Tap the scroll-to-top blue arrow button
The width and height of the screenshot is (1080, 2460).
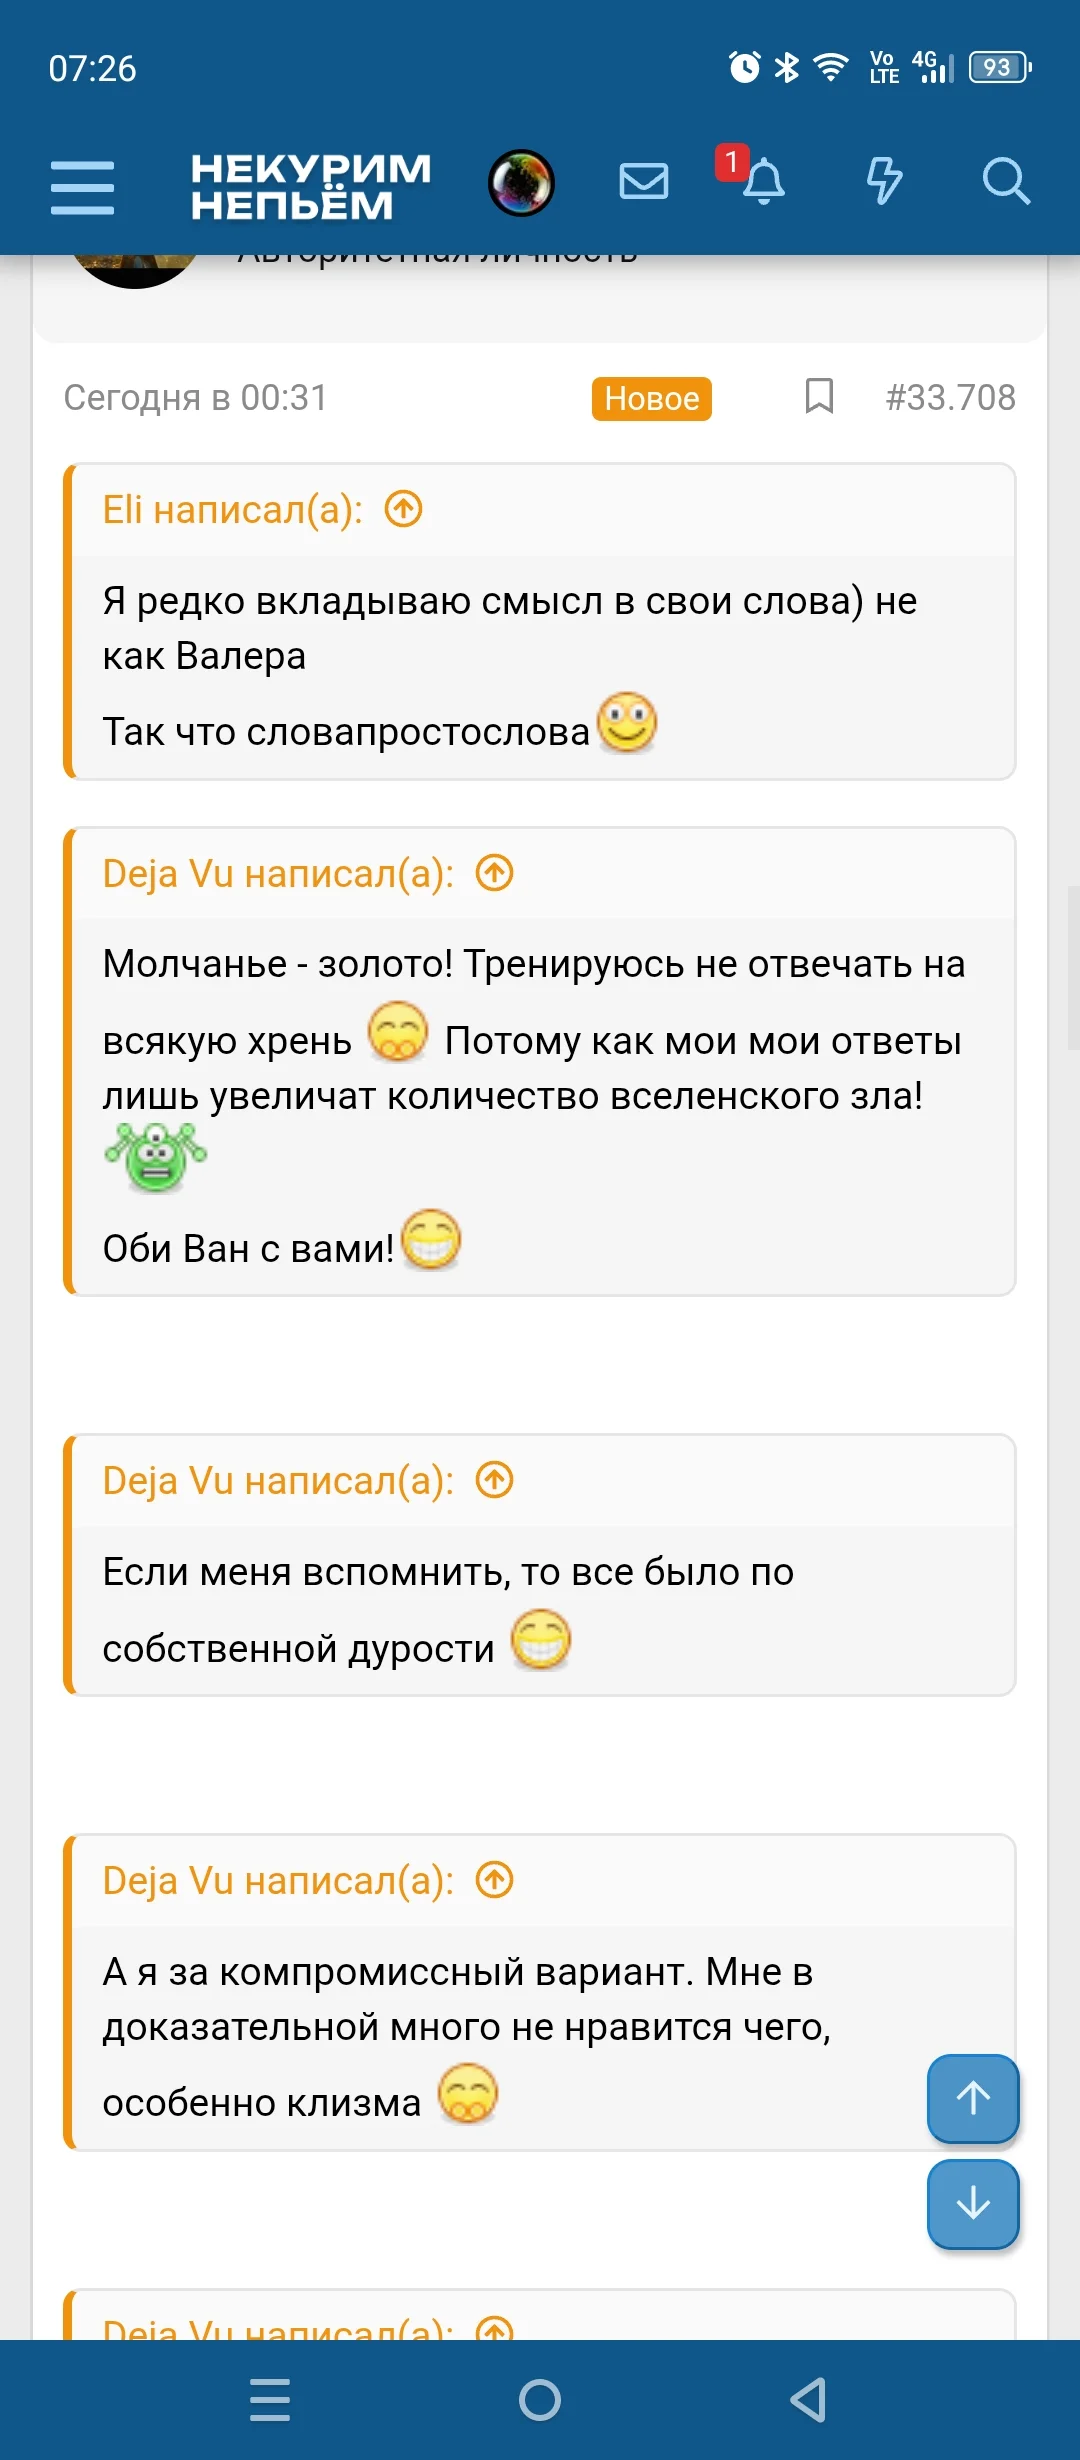tap(972, 2100)
